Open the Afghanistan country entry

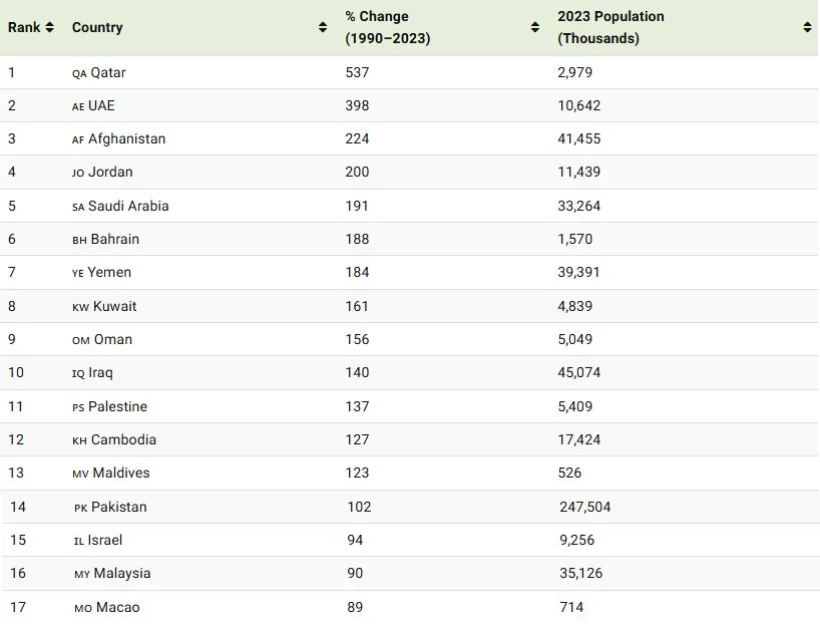(x=127, y=139)
